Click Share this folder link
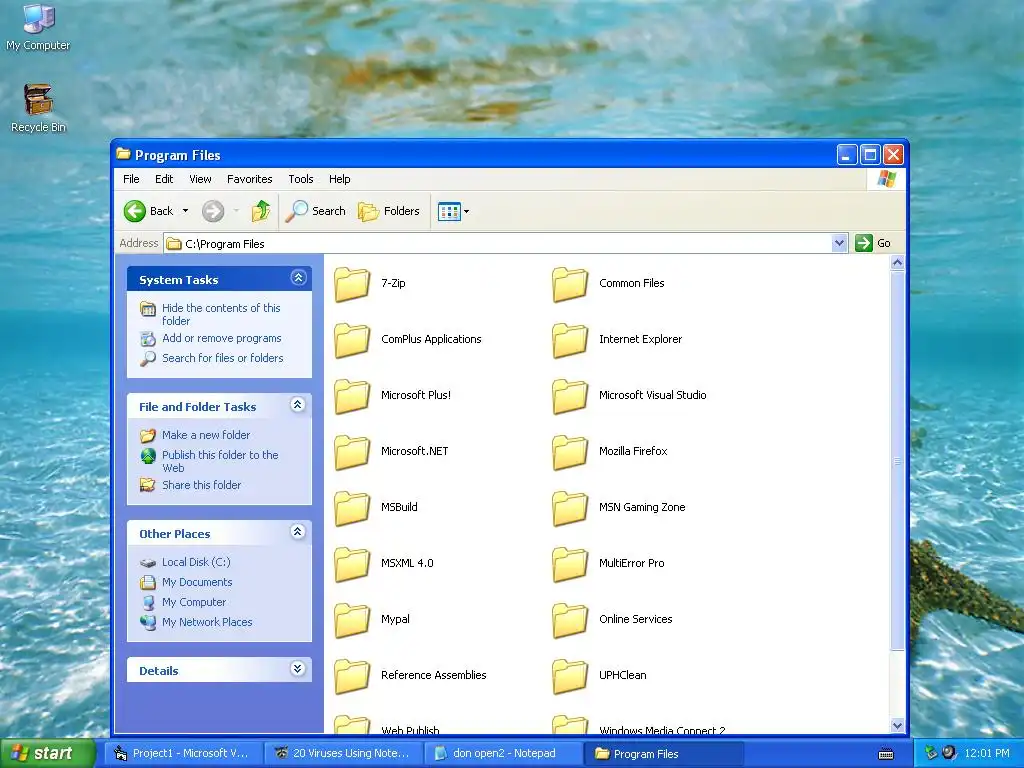This screenshot has height=768, width=1024. tap(201, 485)
